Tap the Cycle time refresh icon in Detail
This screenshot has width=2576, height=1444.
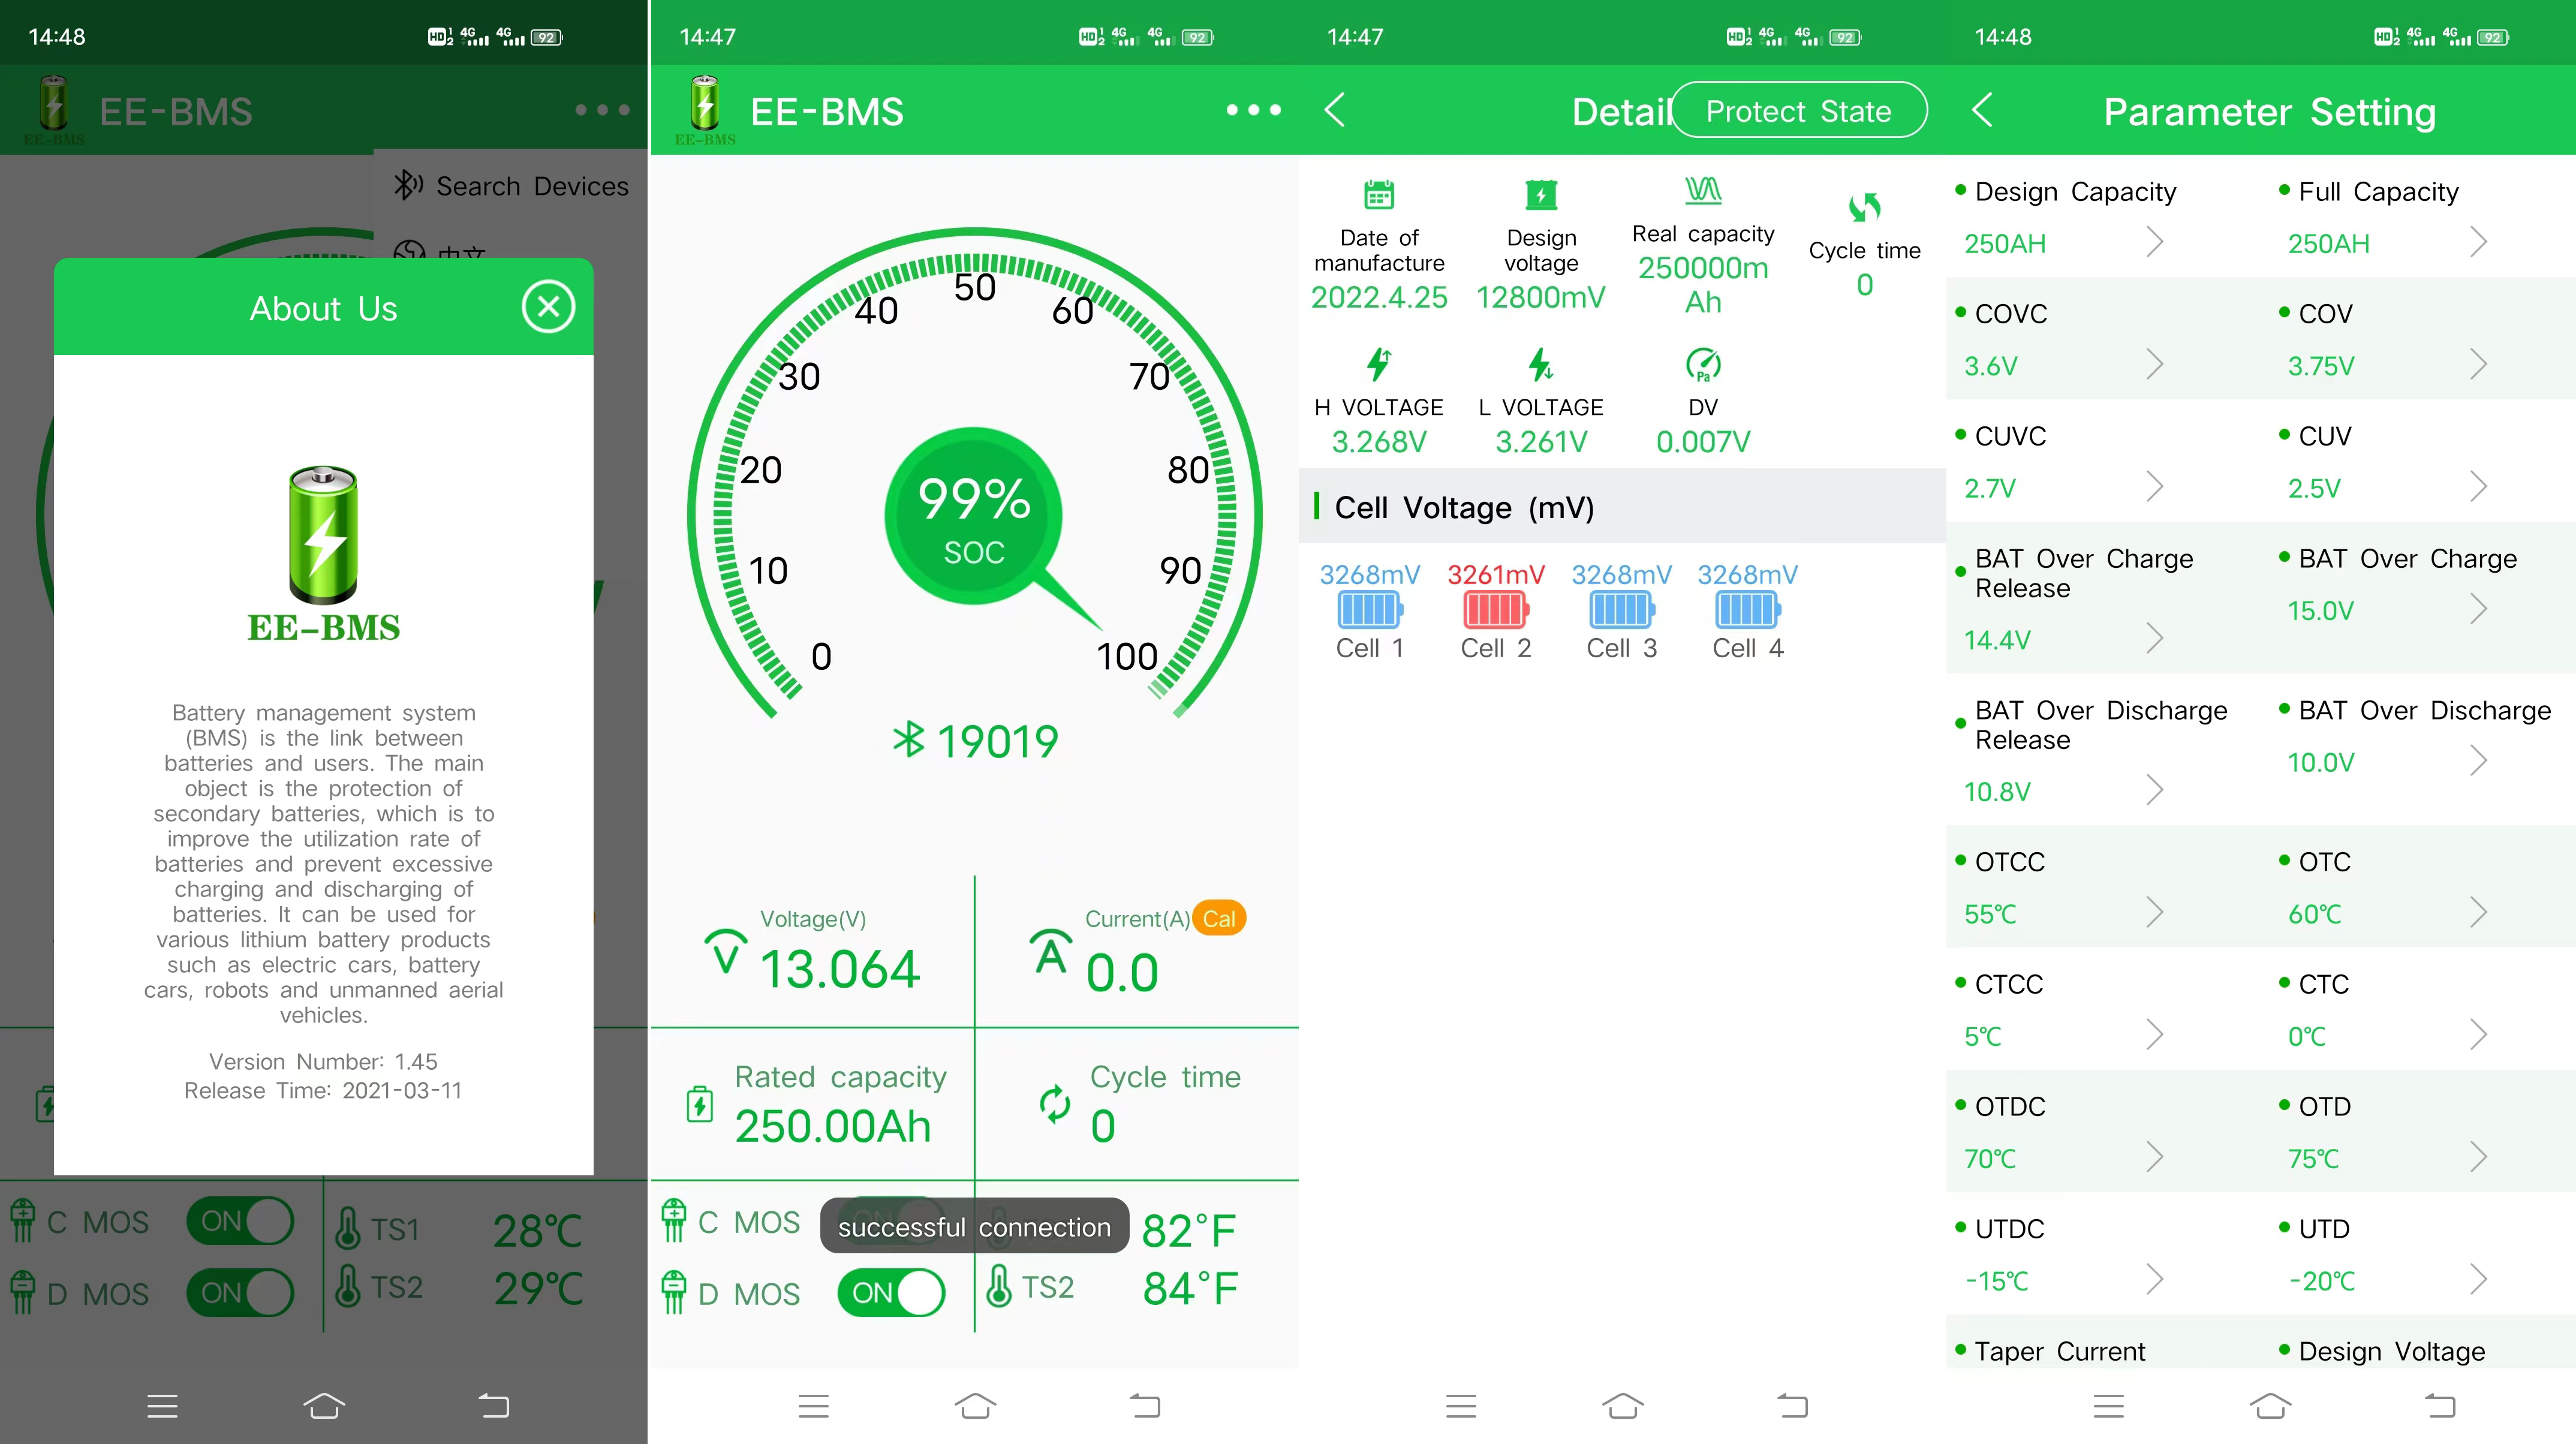pos(1864,207)
